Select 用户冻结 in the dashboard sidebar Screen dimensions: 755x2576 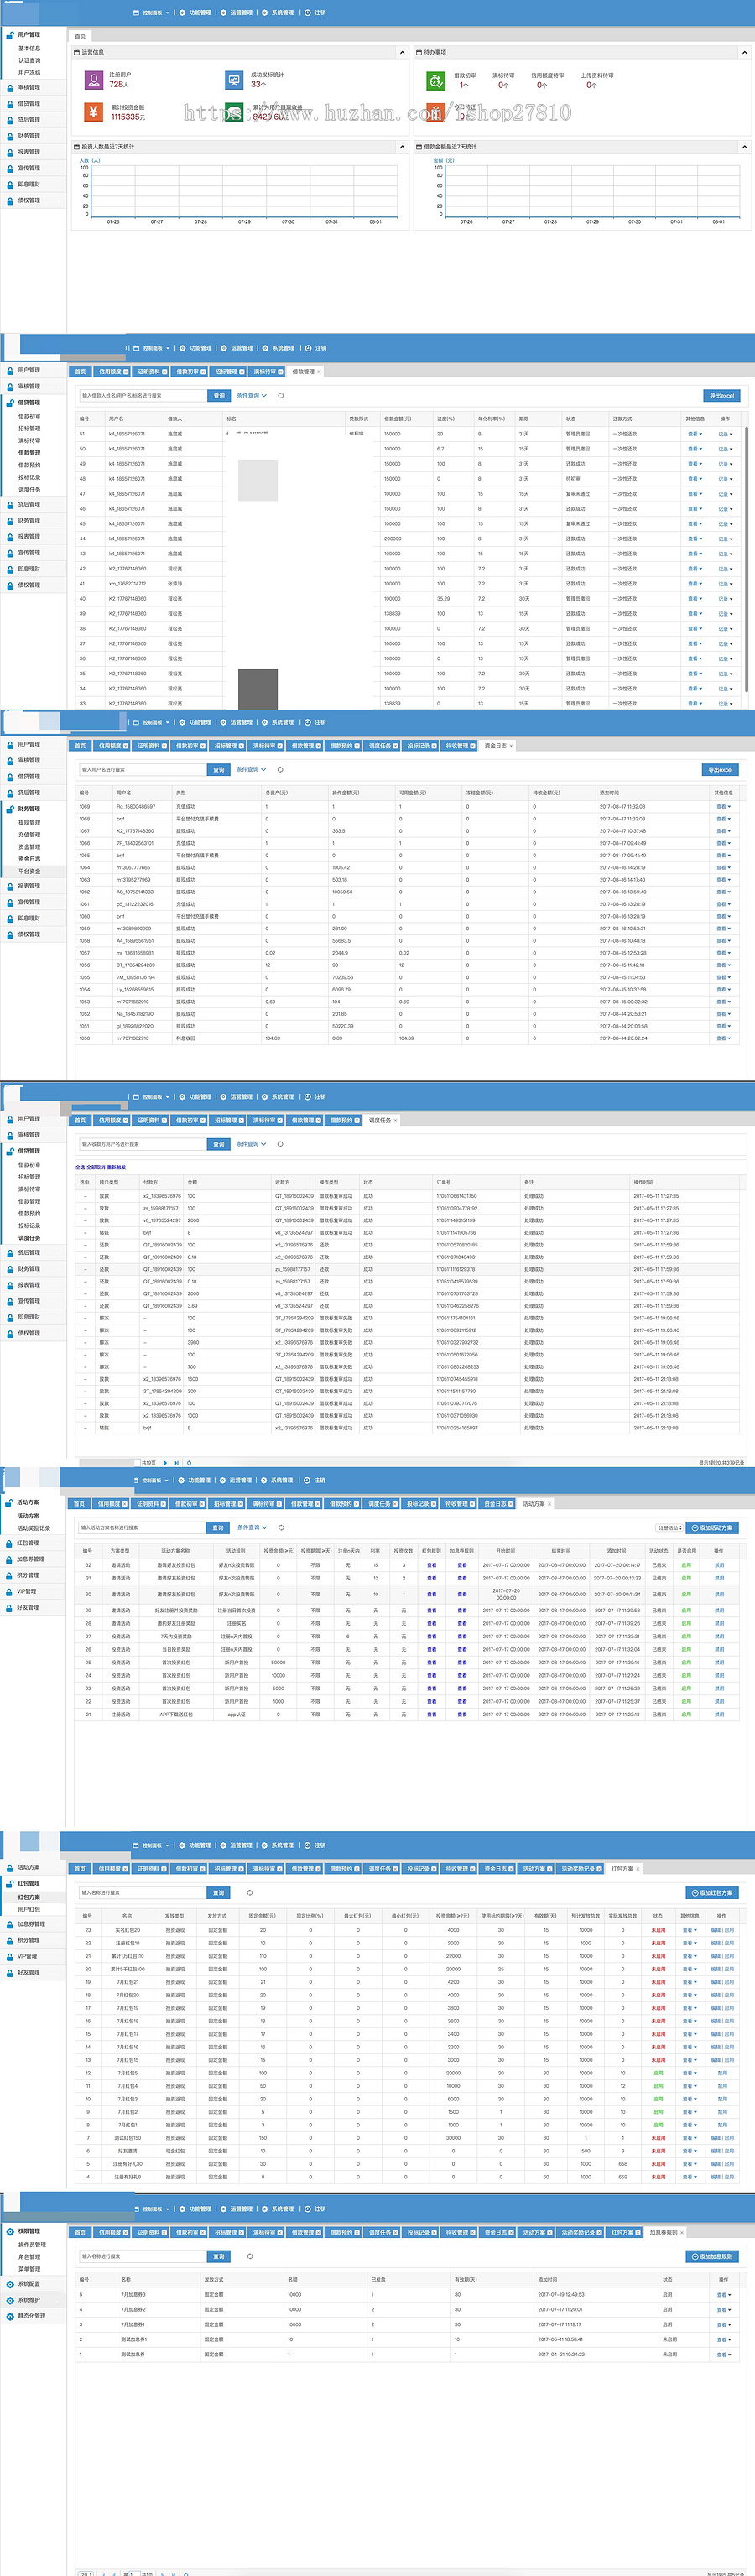[x=30, y=72]
